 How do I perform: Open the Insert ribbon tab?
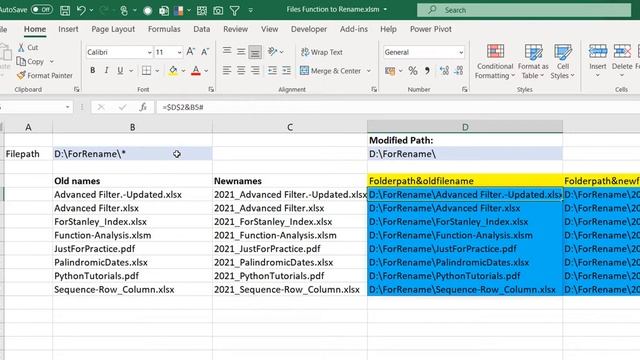pyautogui.click(x=68, y=29)
